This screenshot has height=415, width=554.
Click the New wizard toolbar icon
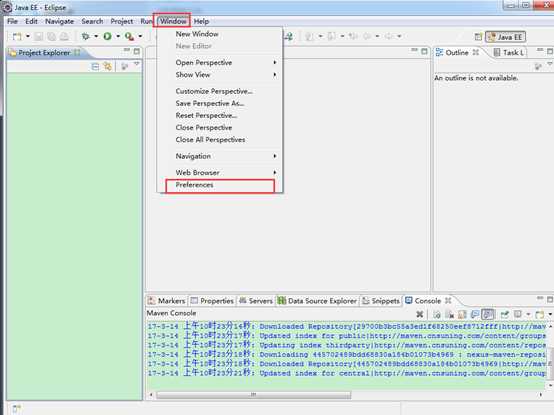coord(17,36)
